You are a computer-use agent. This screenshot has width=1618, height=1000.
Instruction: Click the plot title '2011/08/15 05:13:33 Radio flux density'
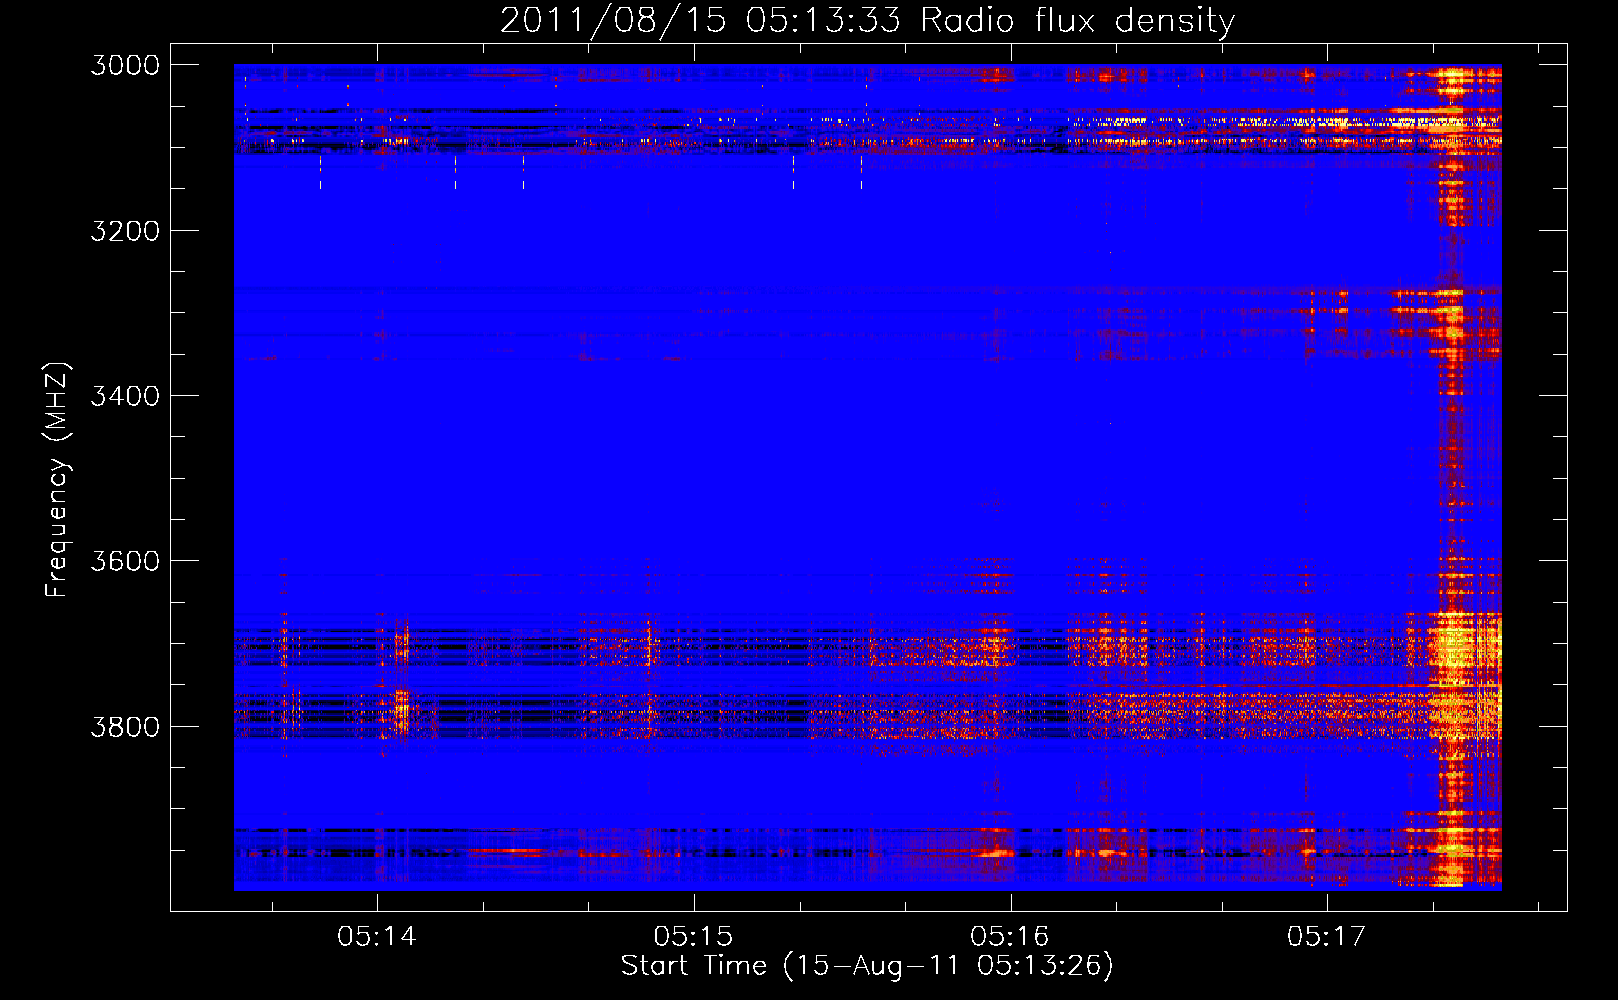coord(867,21)
